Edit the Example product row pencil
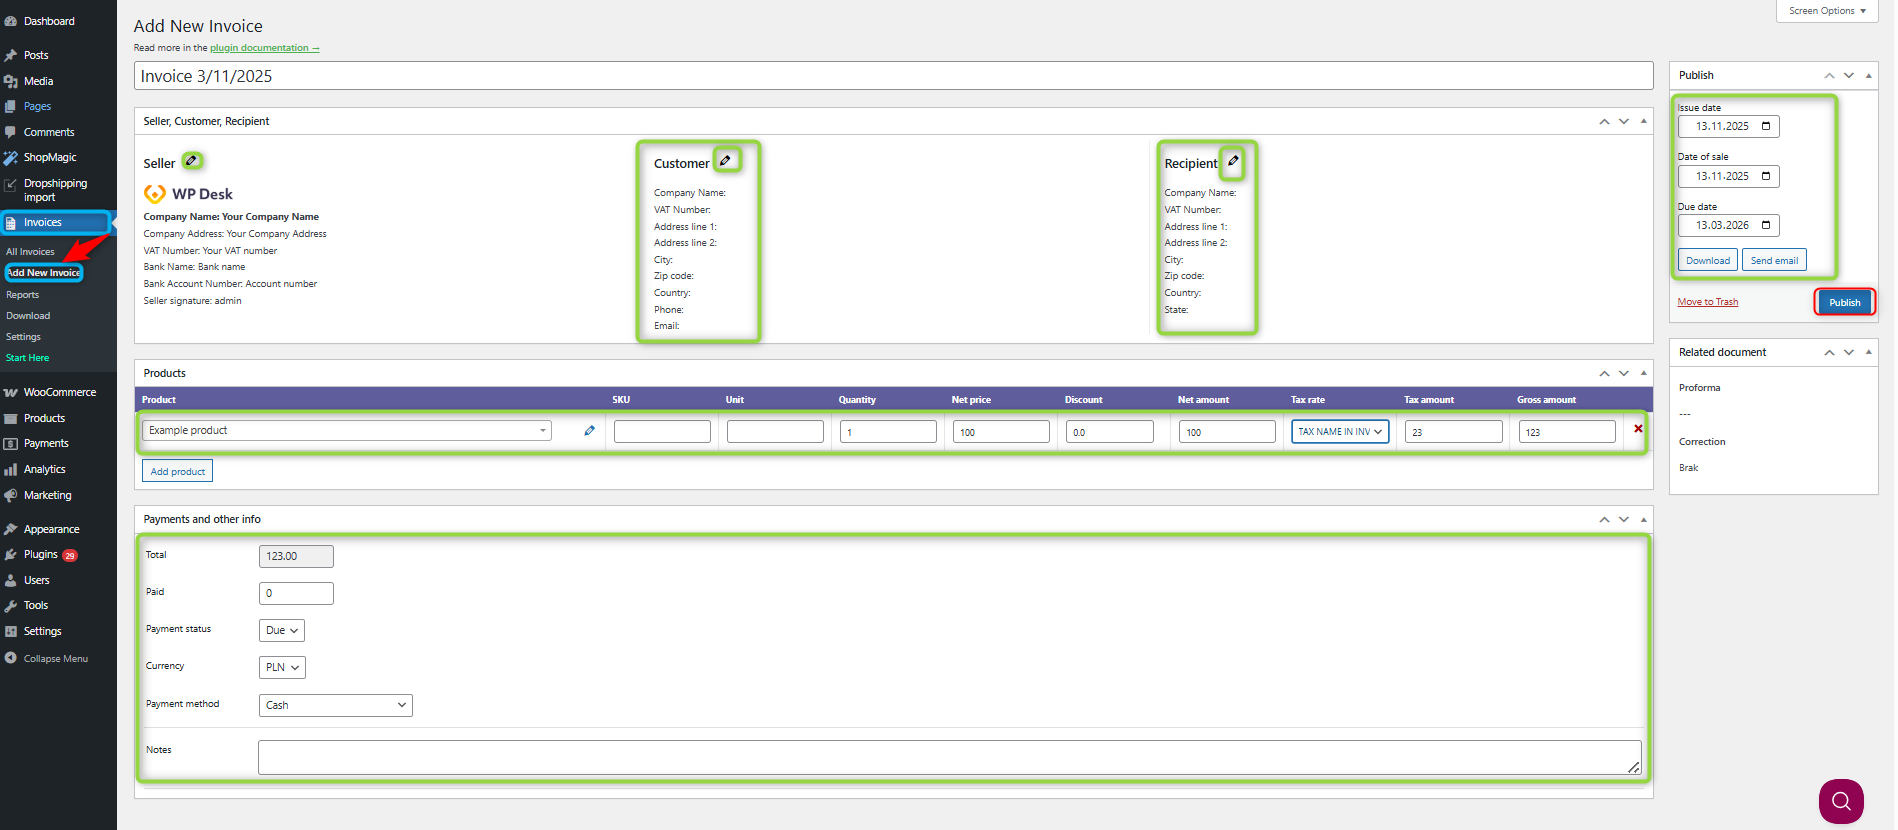This screenshot has height=830, width=1898. click(x=589, y=431)
